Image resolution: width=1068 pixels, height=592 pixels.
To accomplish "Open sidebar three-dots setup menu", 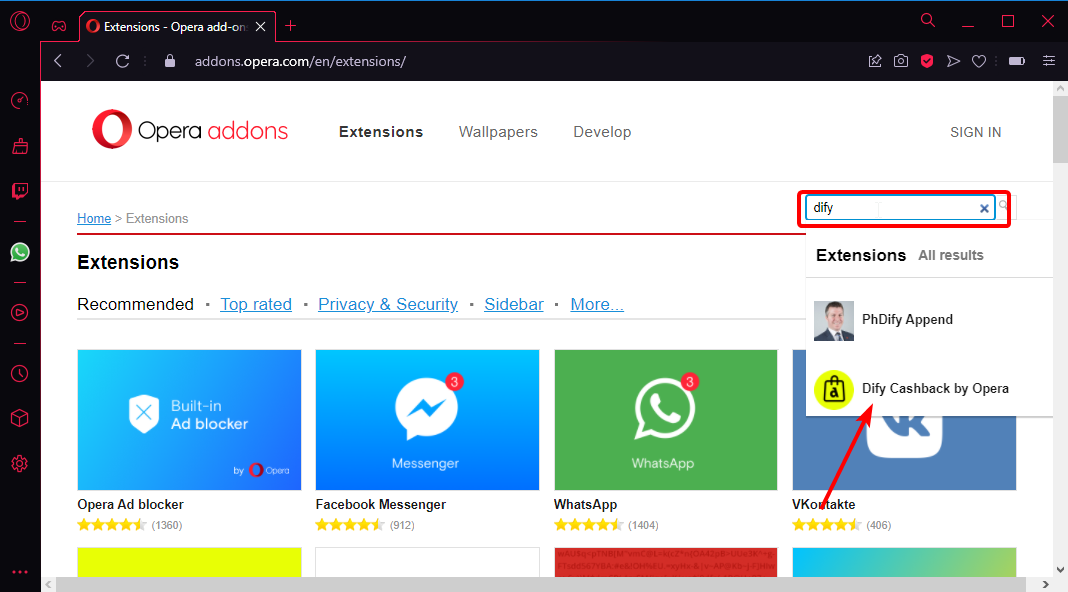I will coord(20,572).
